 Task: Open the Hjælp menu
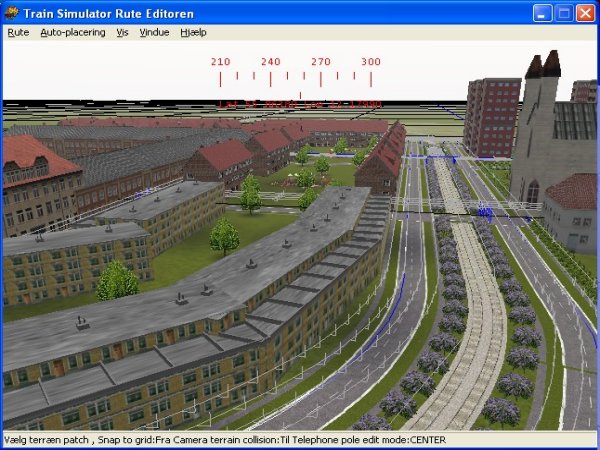pos(192,32)
